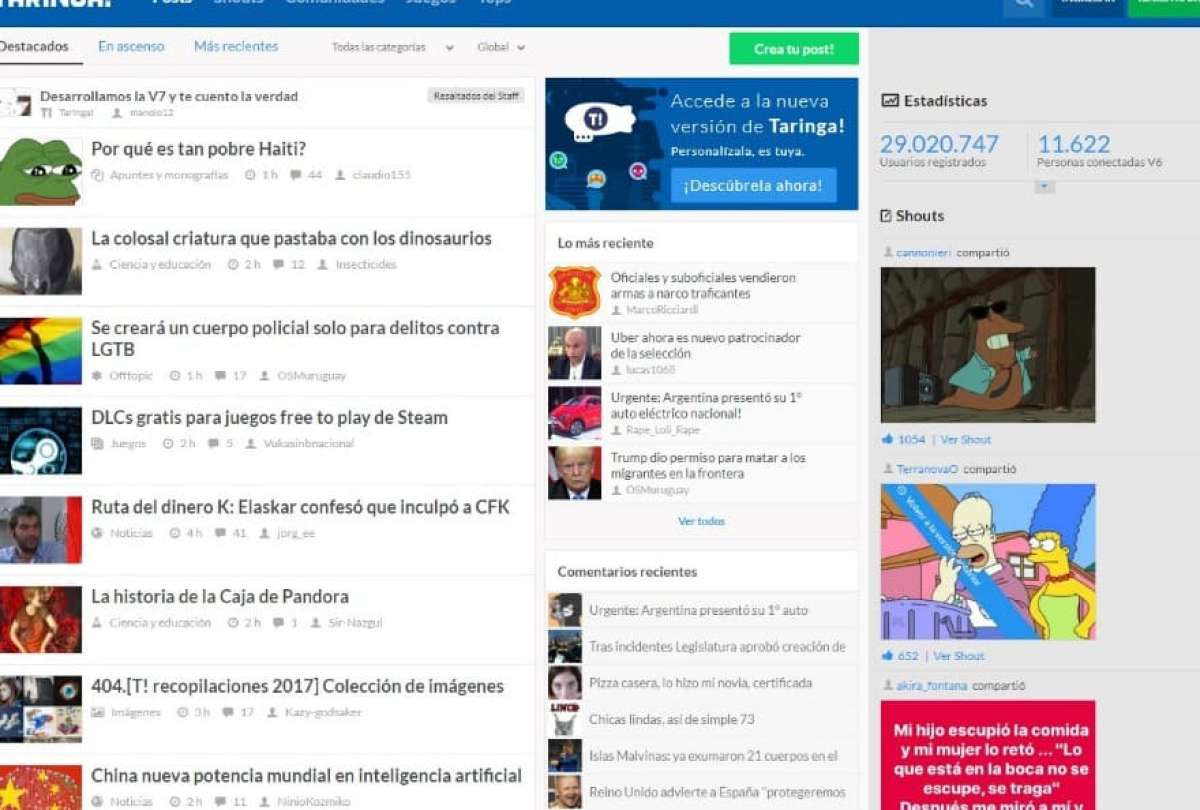Click the Shouts section edit icon
This screenshot has width=1200, height=810.
tap(886, 216)
